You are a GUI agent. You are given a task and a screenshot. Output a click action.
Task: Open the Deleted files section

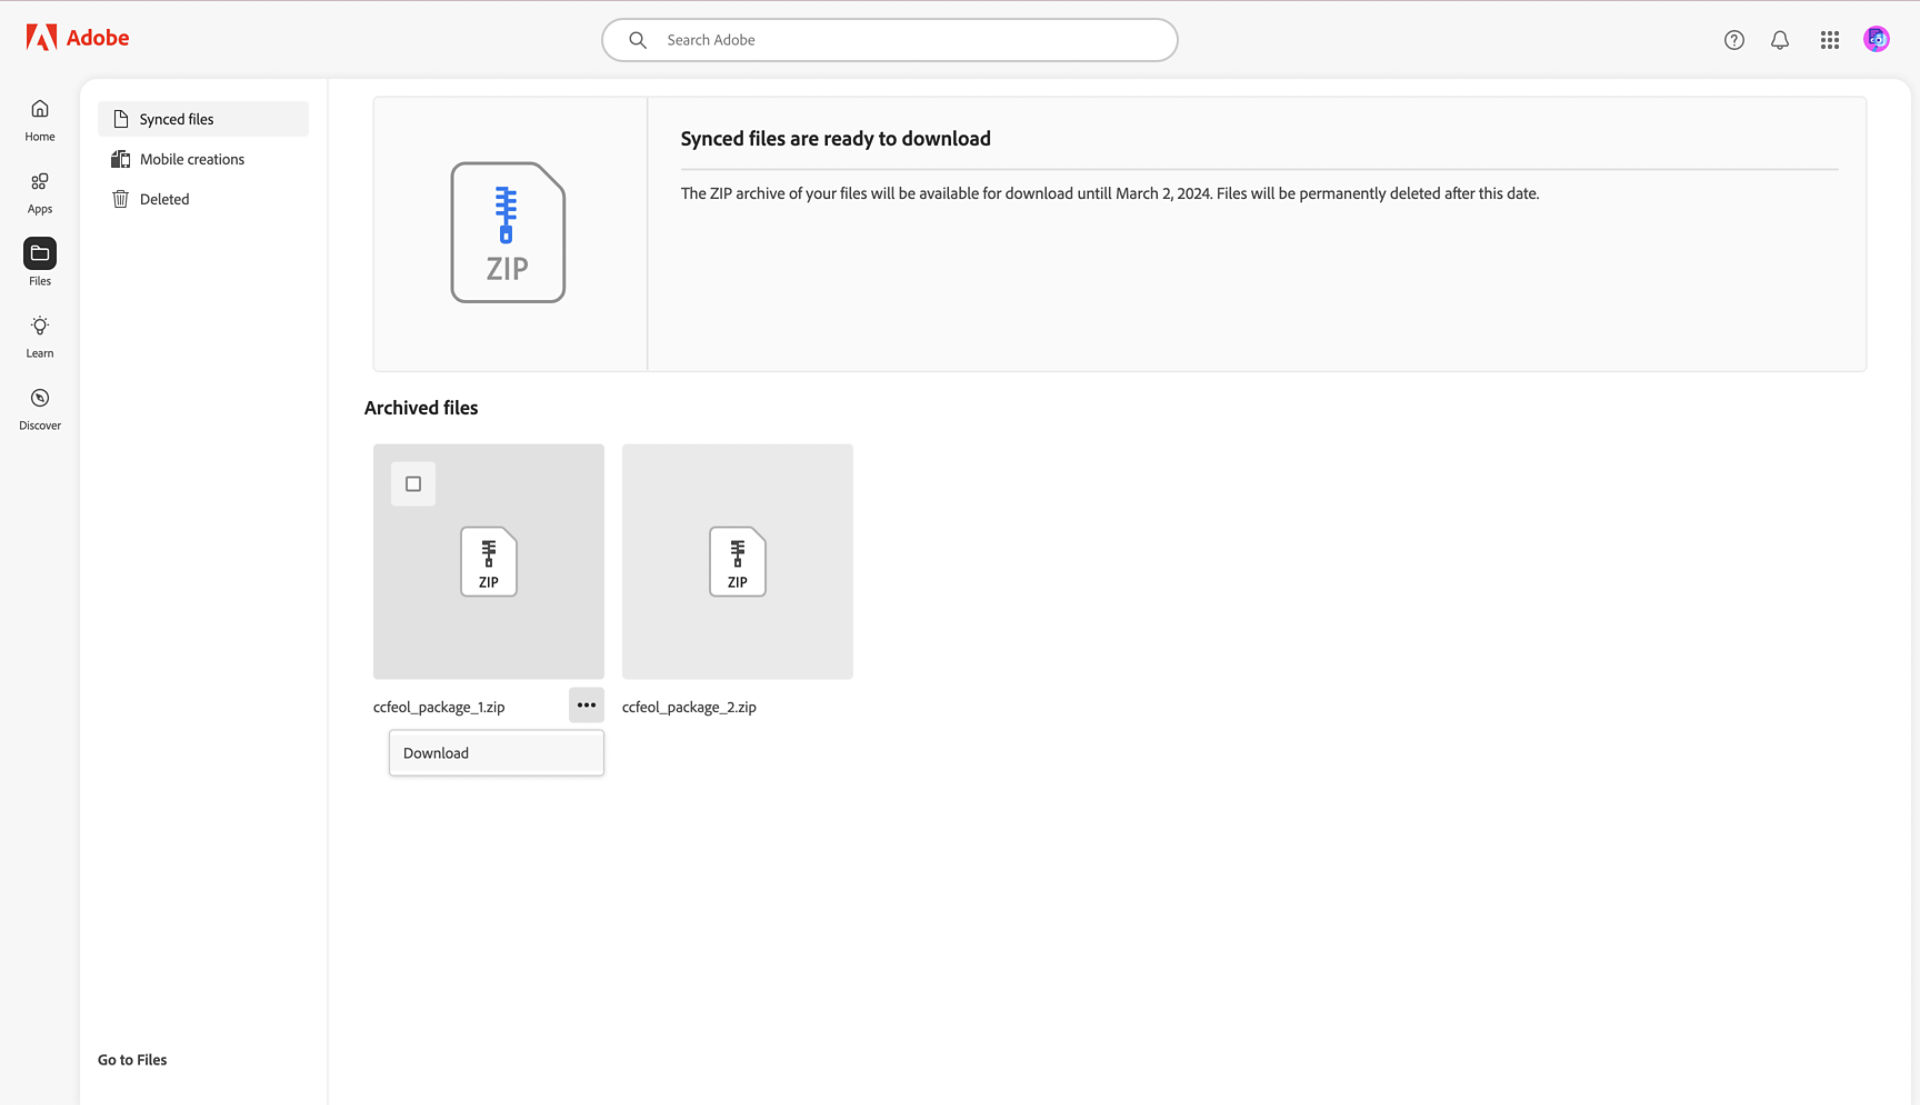(164, 199)
